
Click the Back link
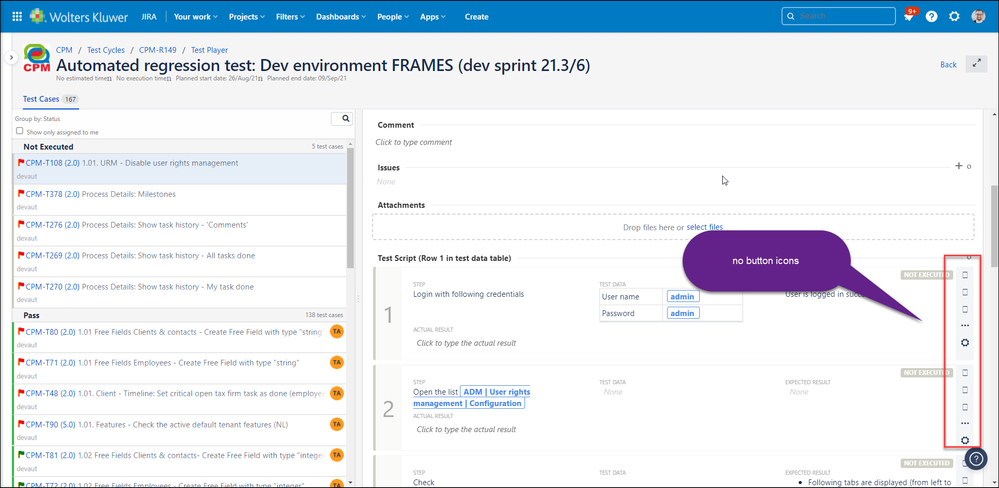[x=948, y=64]
